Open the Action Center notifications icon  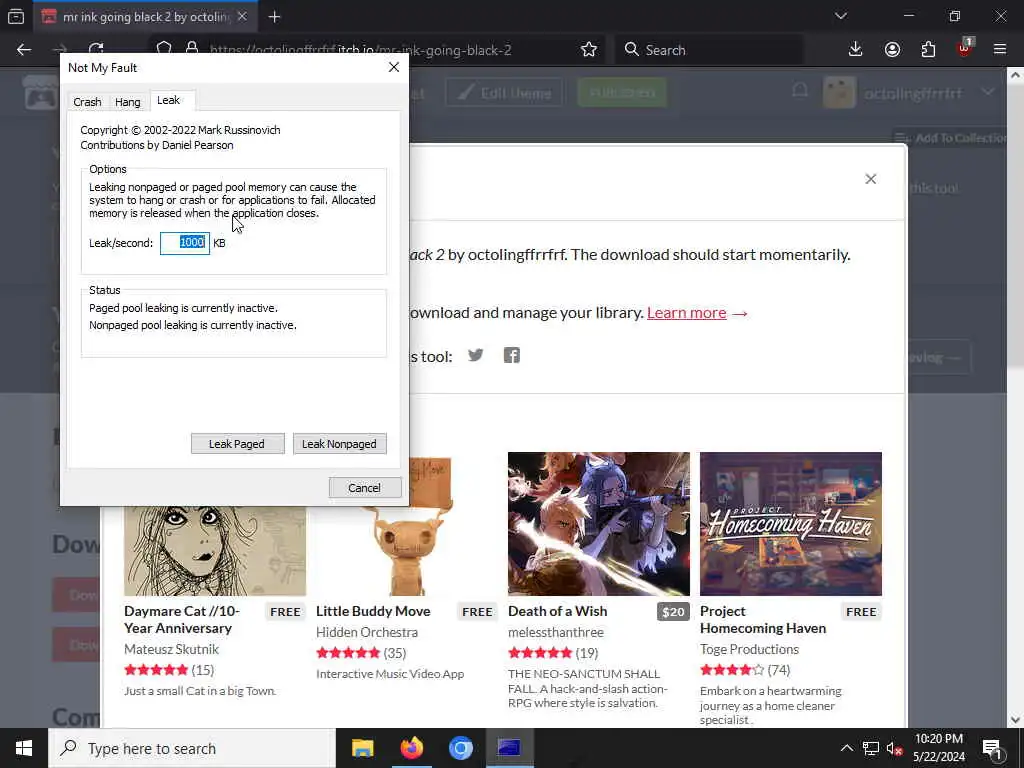[992, 748]
